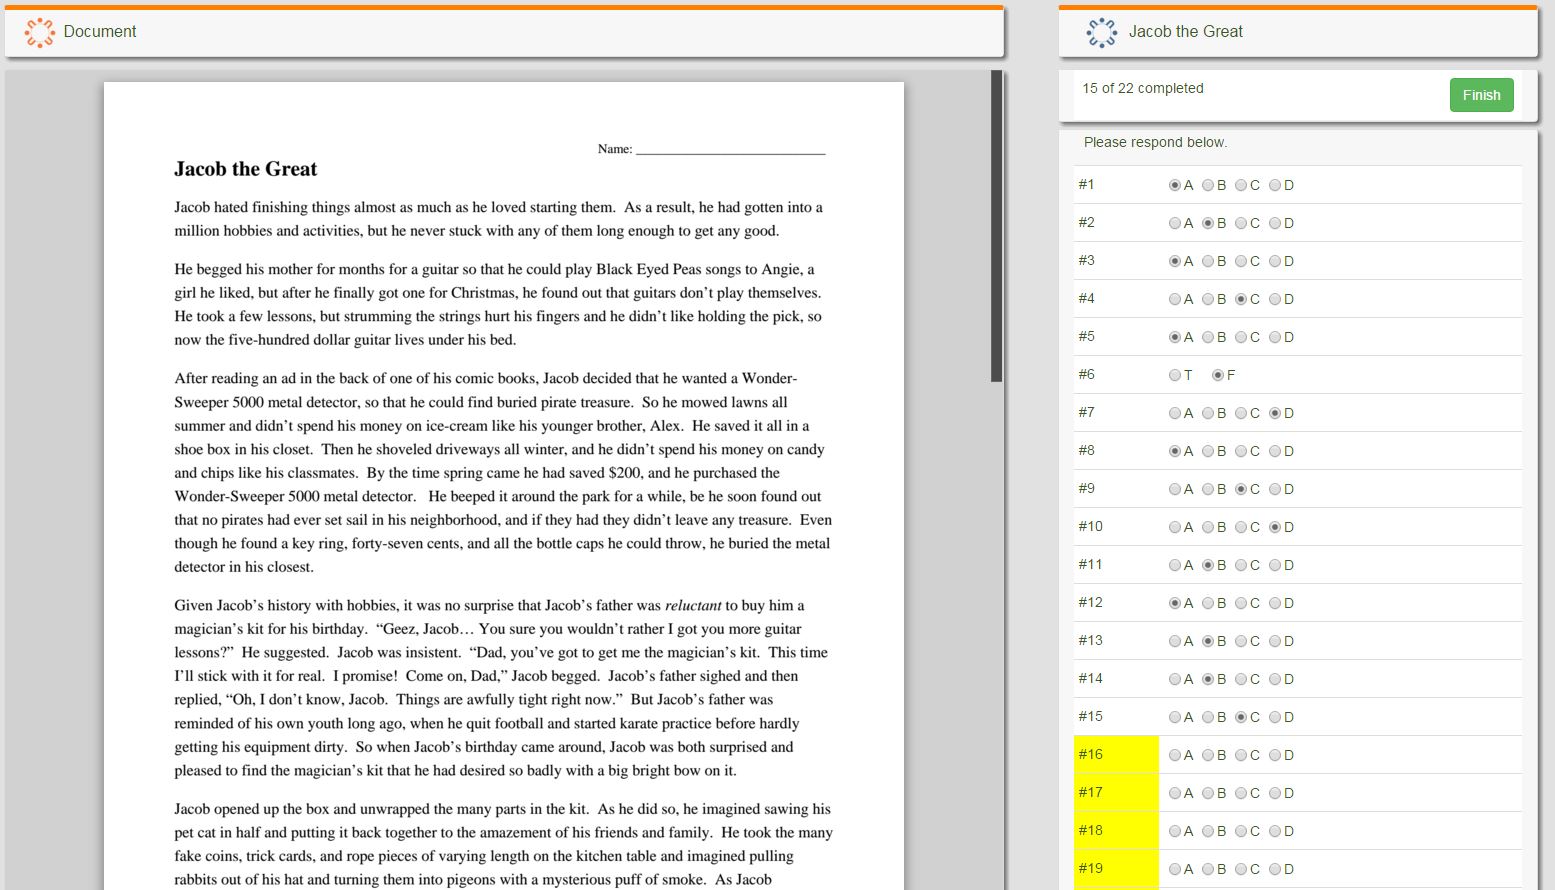
Task: Click the 'Document' panel title text
Action: pos(100,31)
